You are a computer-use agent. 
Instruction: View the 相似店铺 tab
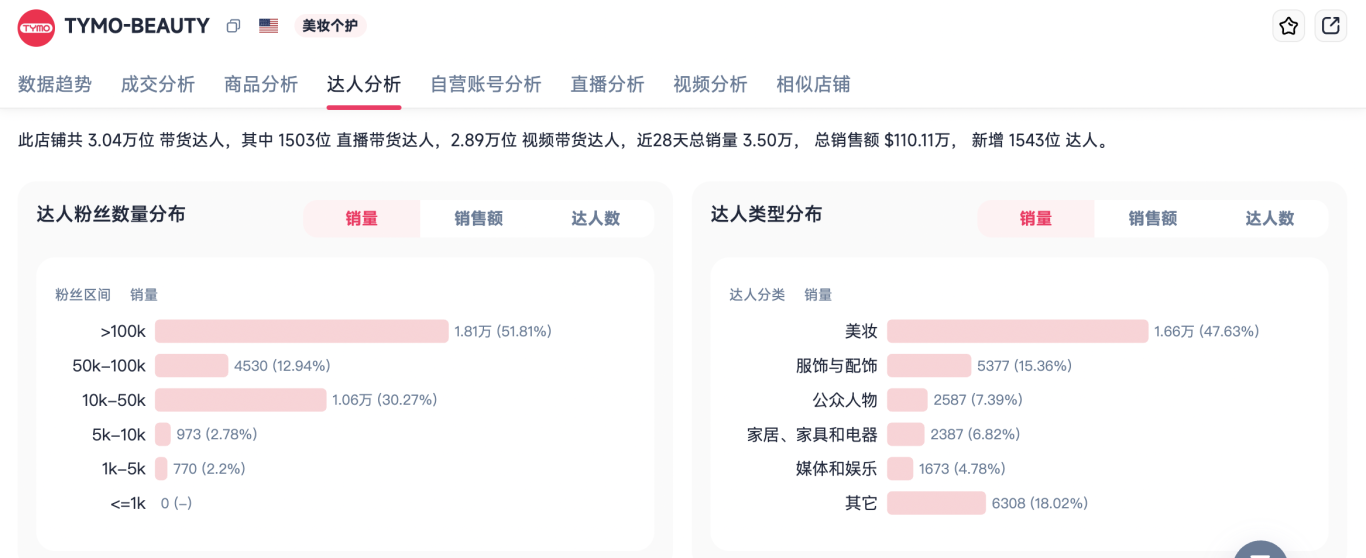click(813, 85)
